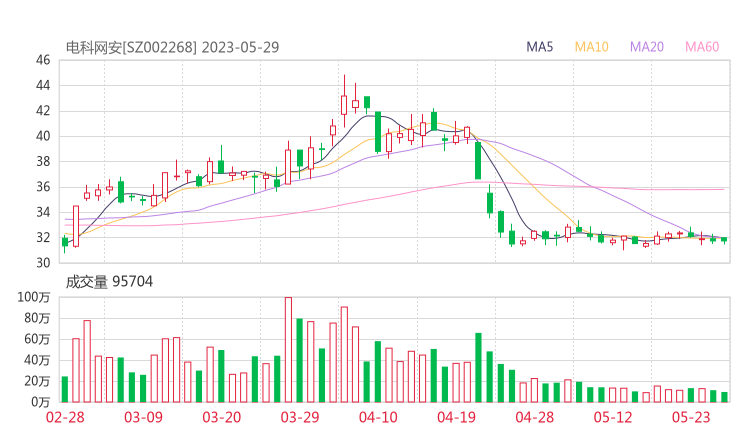This screenshot has width=740, height=440.
Task: Select the 03-09 date axis label
Action: 143,417
